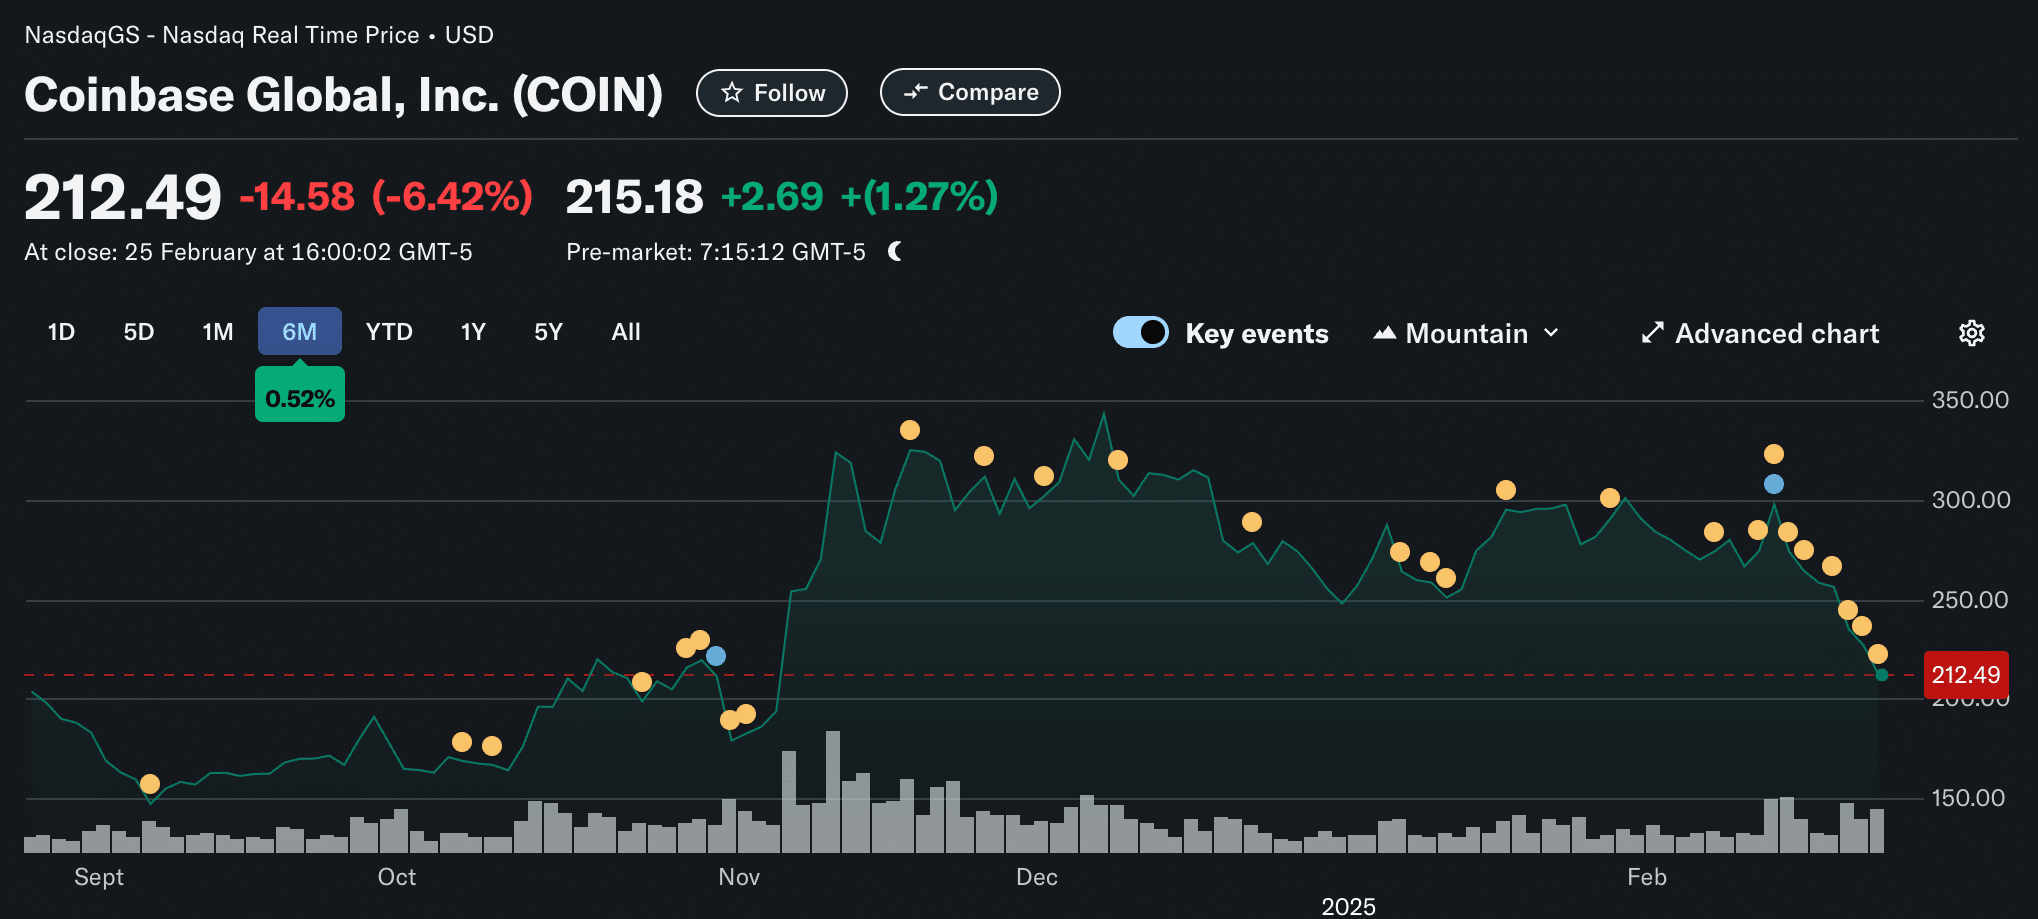Viewport: 2038px width, 919px height.
Task: Follow the Coinbase Global stock
Action: [772, 93]
